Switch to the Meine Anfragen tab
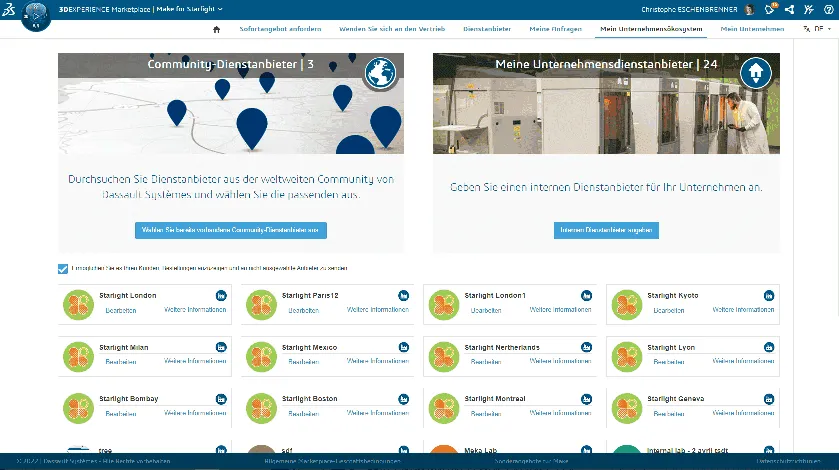This screenshot has height=470, width=839. (555, 29)
